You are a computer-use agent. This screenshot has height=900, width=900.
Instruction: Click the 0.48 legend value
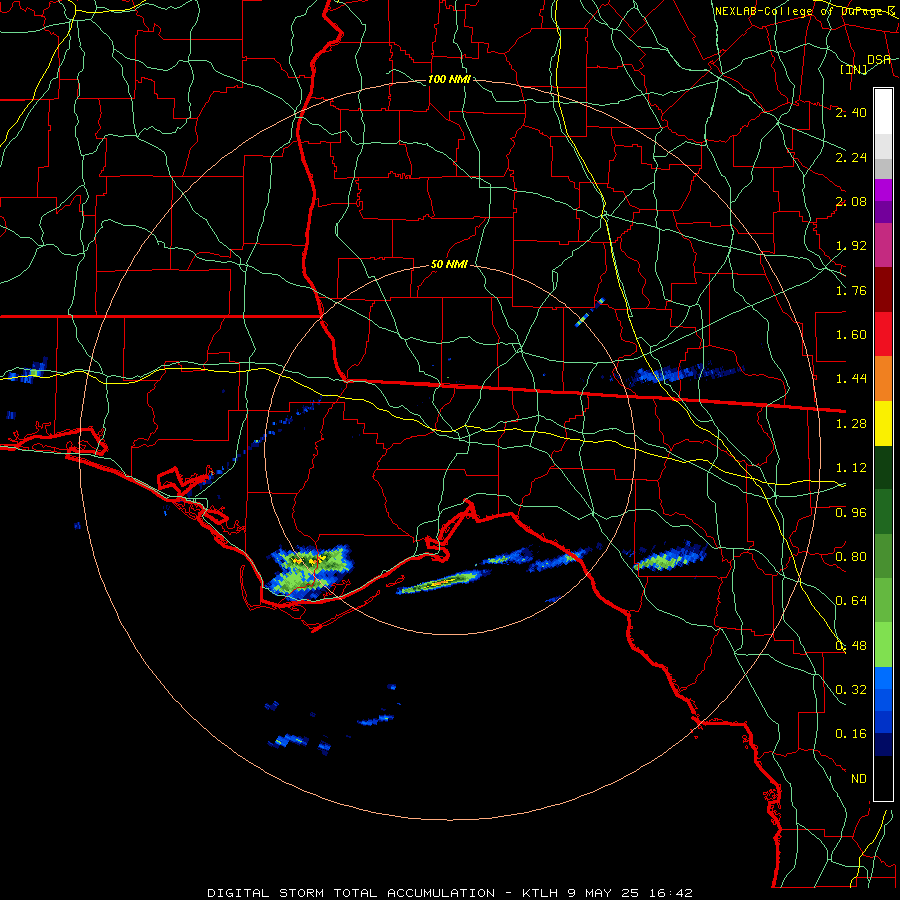(x=851, y=646)
